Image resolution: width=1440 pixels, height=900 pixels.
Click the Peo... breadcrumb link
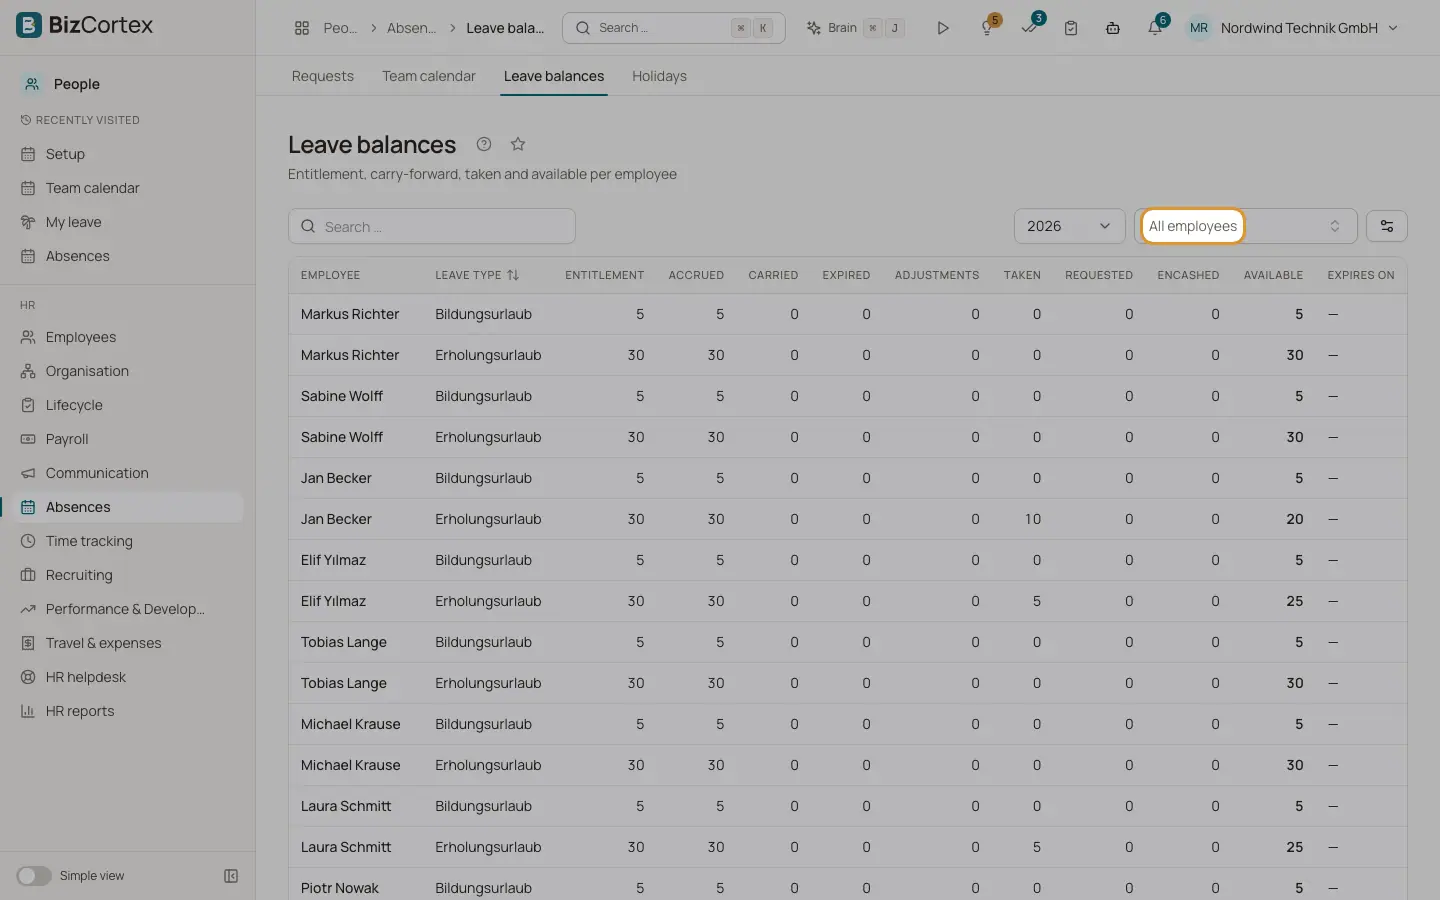pos(340,28)
